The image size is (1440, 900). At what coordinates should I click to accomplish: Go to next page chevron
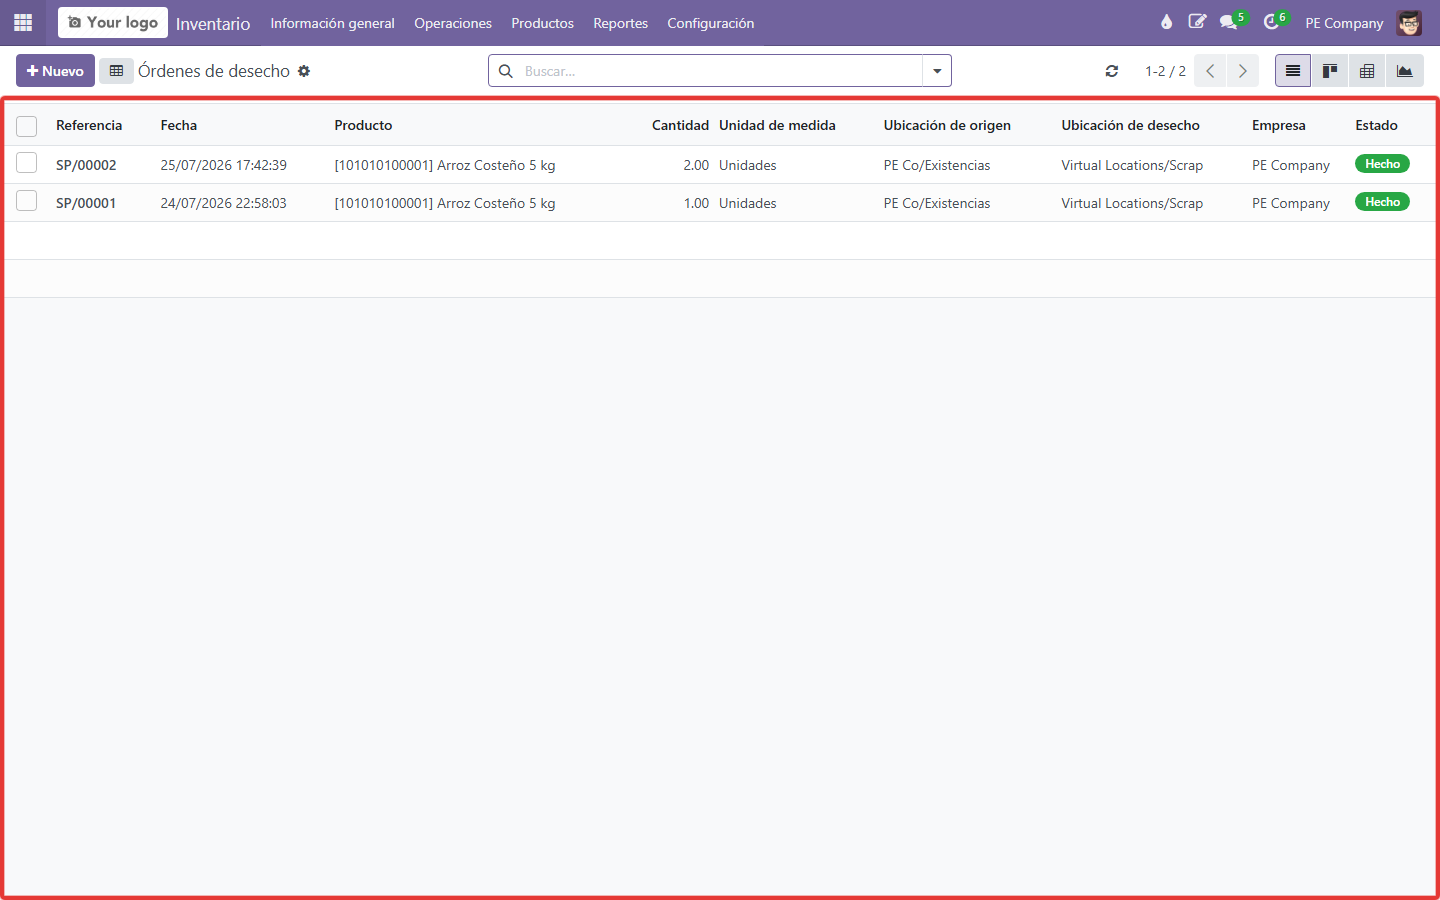(x=1243, y=71)
